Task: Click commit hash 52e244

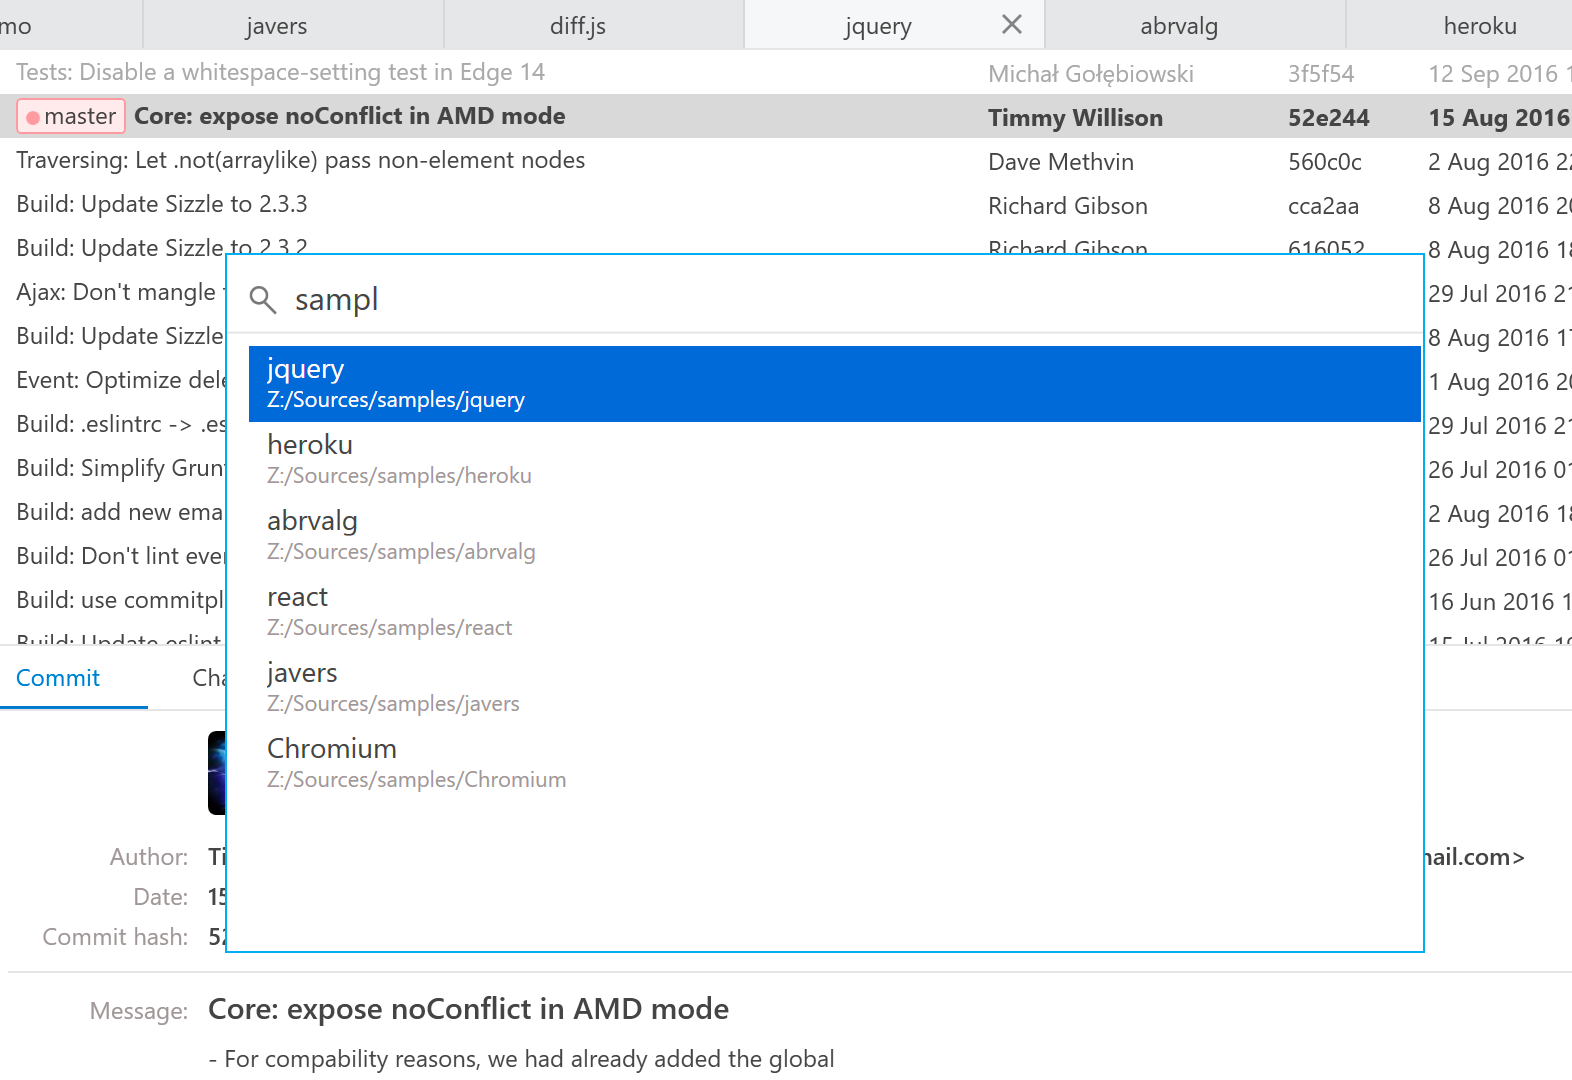Action: pos(1328,118)
